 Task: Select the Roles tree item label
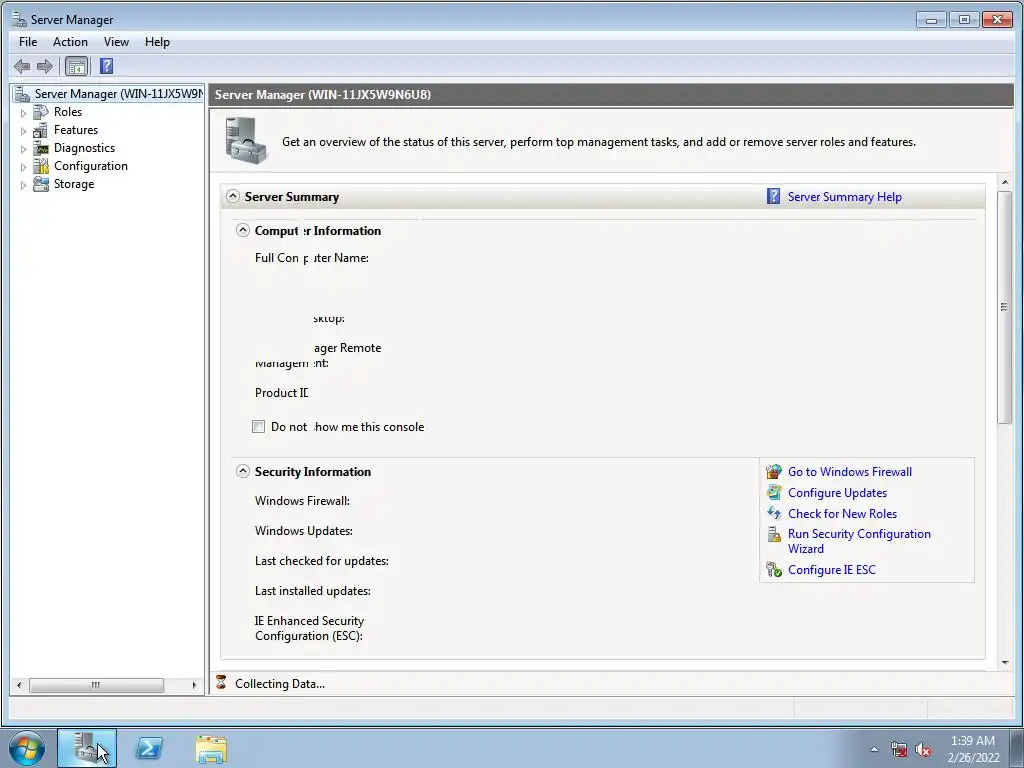coord(68,112)
